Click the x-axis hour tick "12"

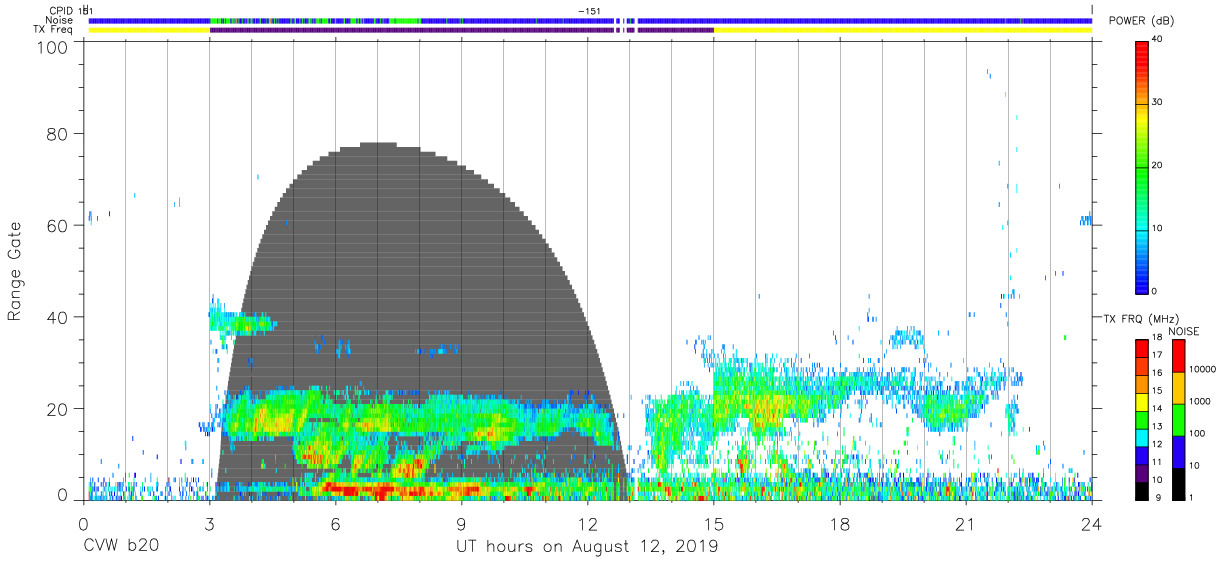click(588, 524)
